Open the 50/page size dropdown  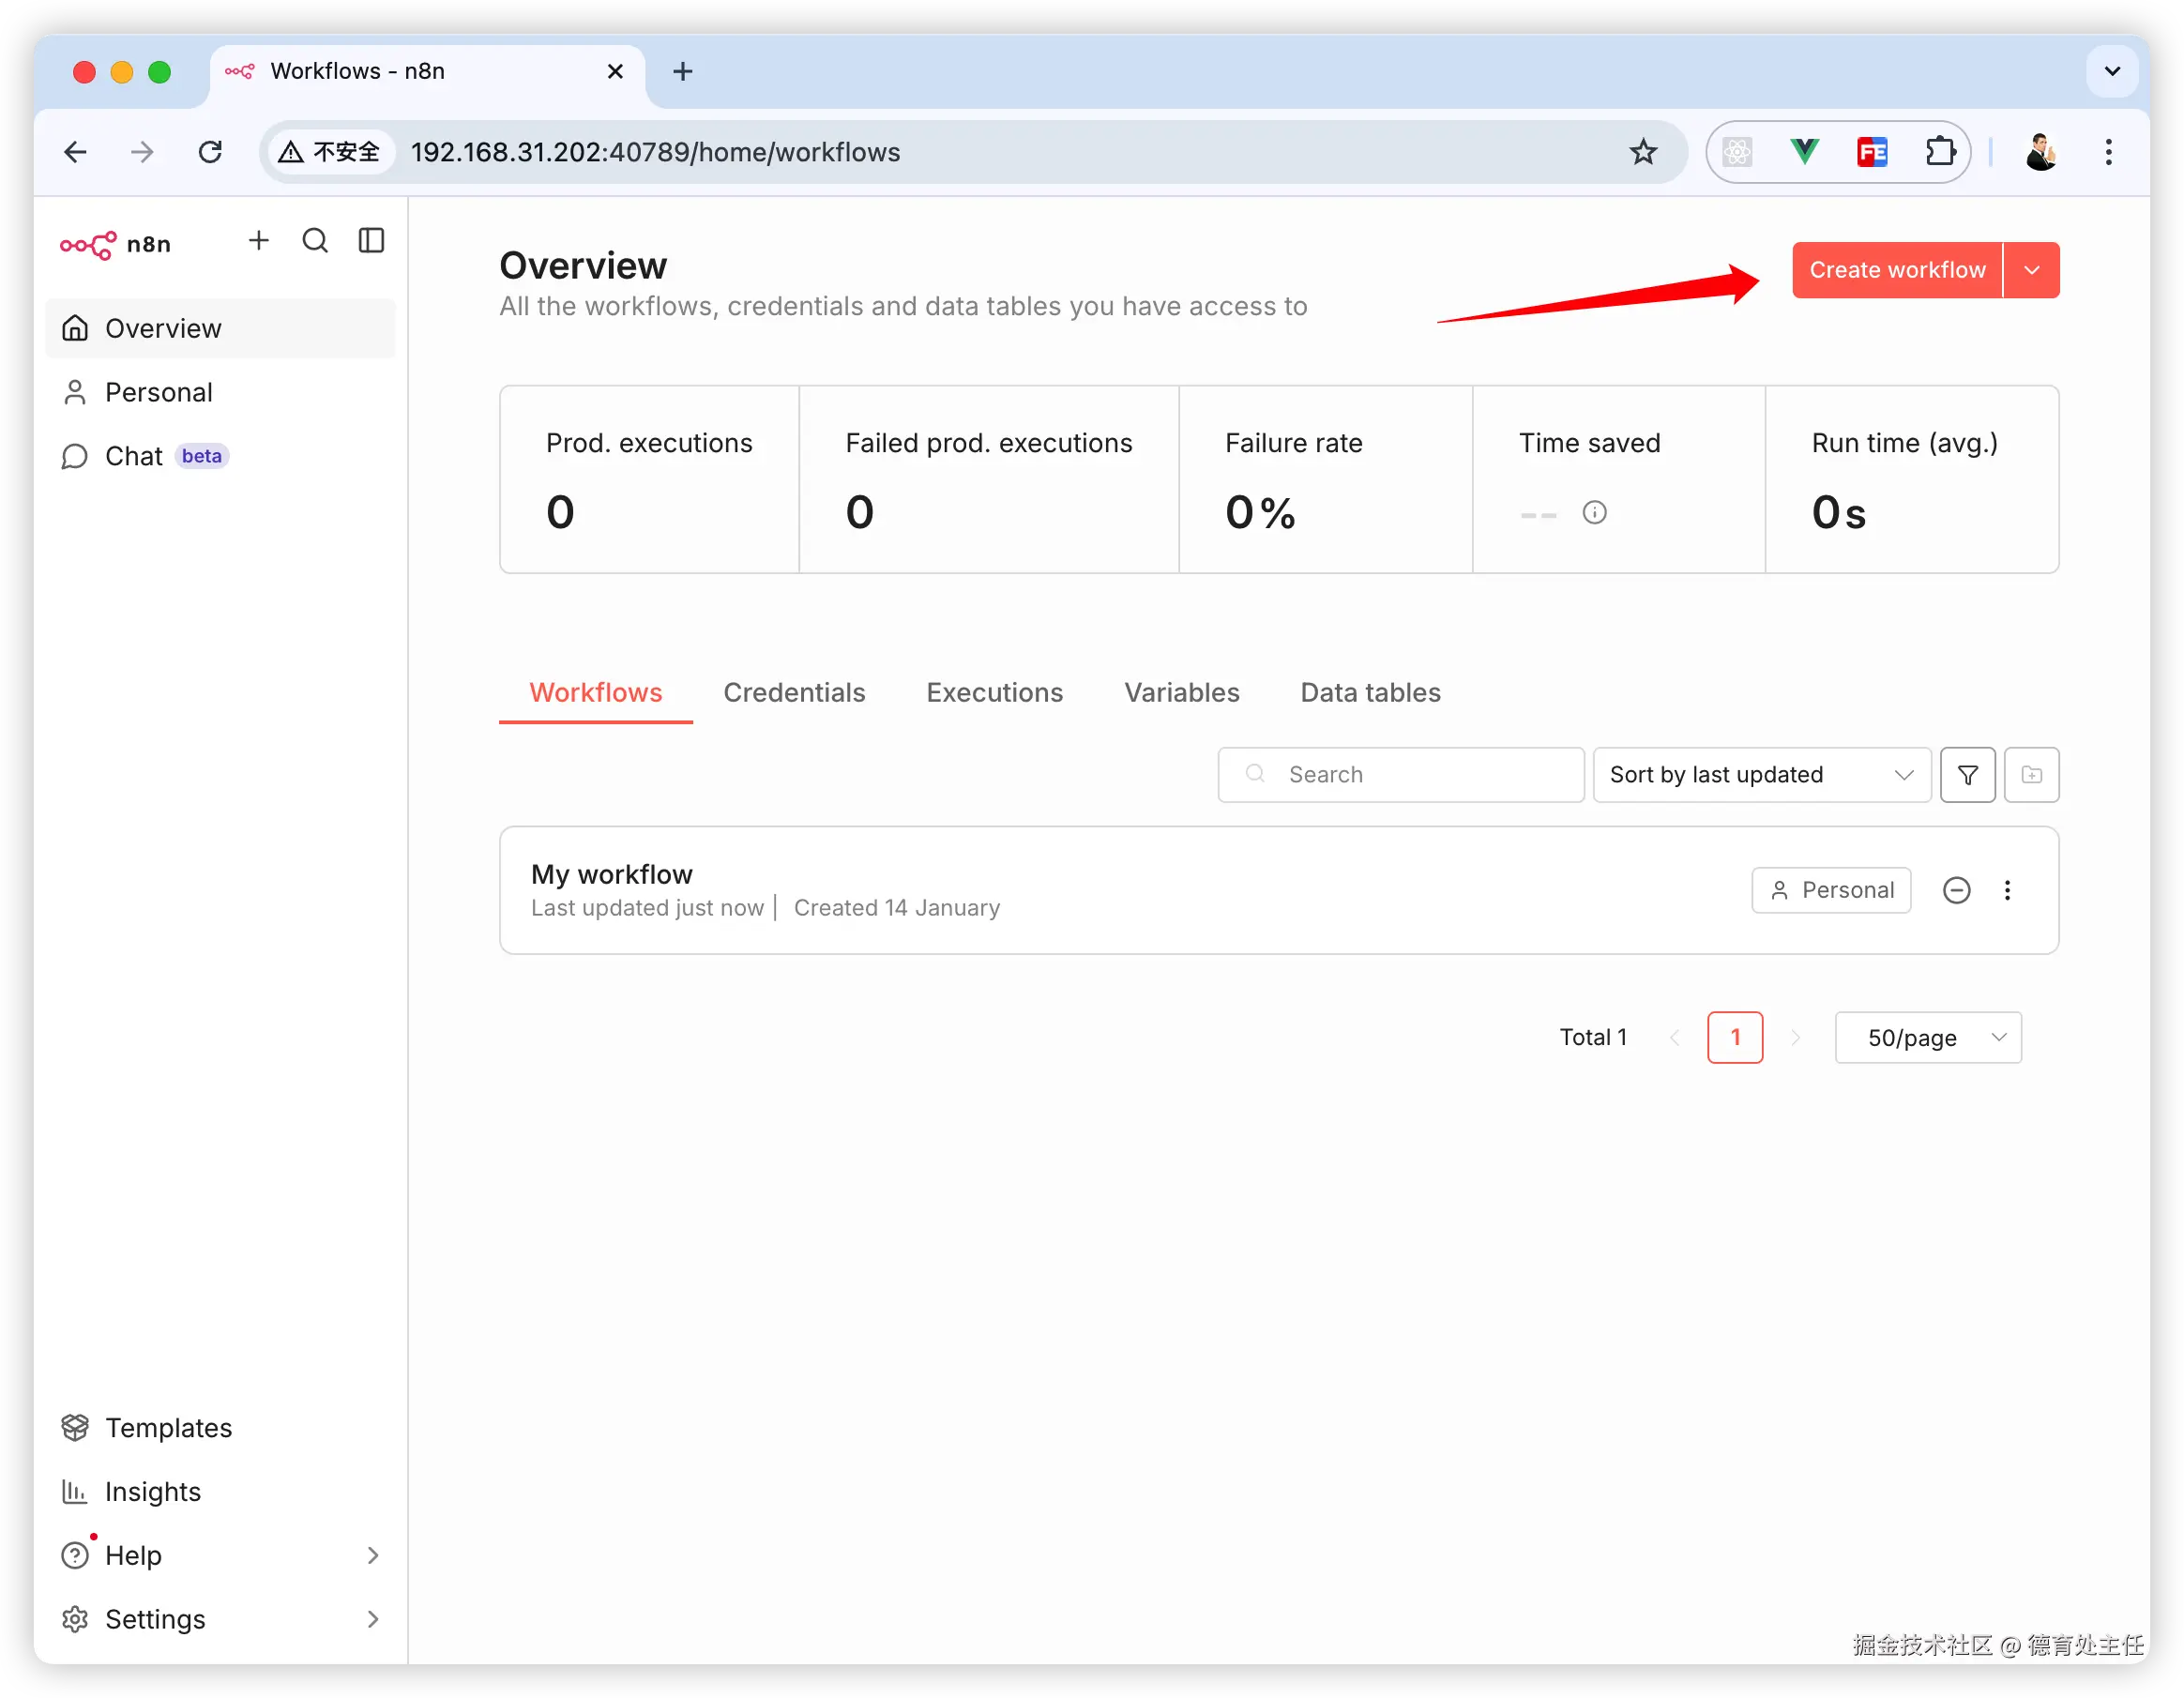(1927, 1038)
